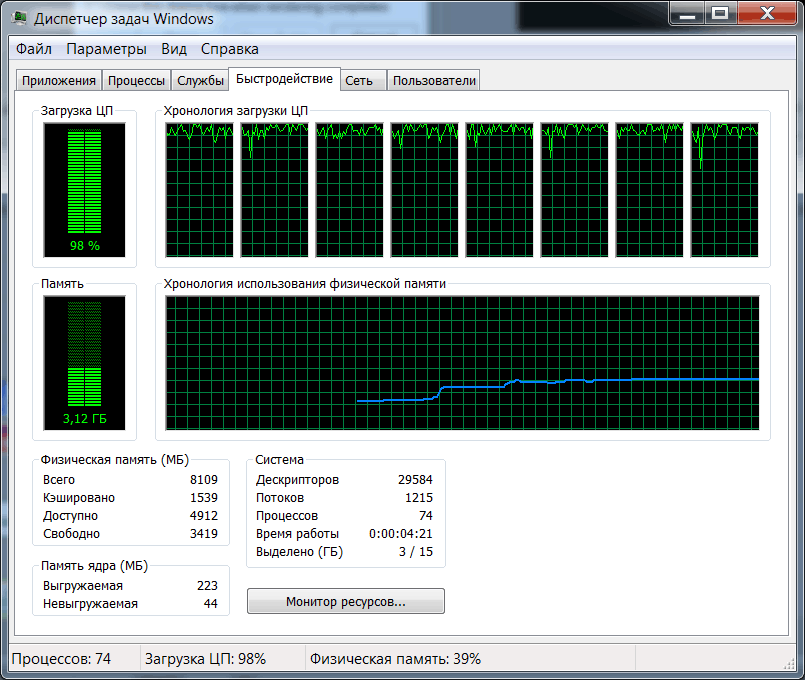Click status bar text Физическая память: 39%

point(395,659)
